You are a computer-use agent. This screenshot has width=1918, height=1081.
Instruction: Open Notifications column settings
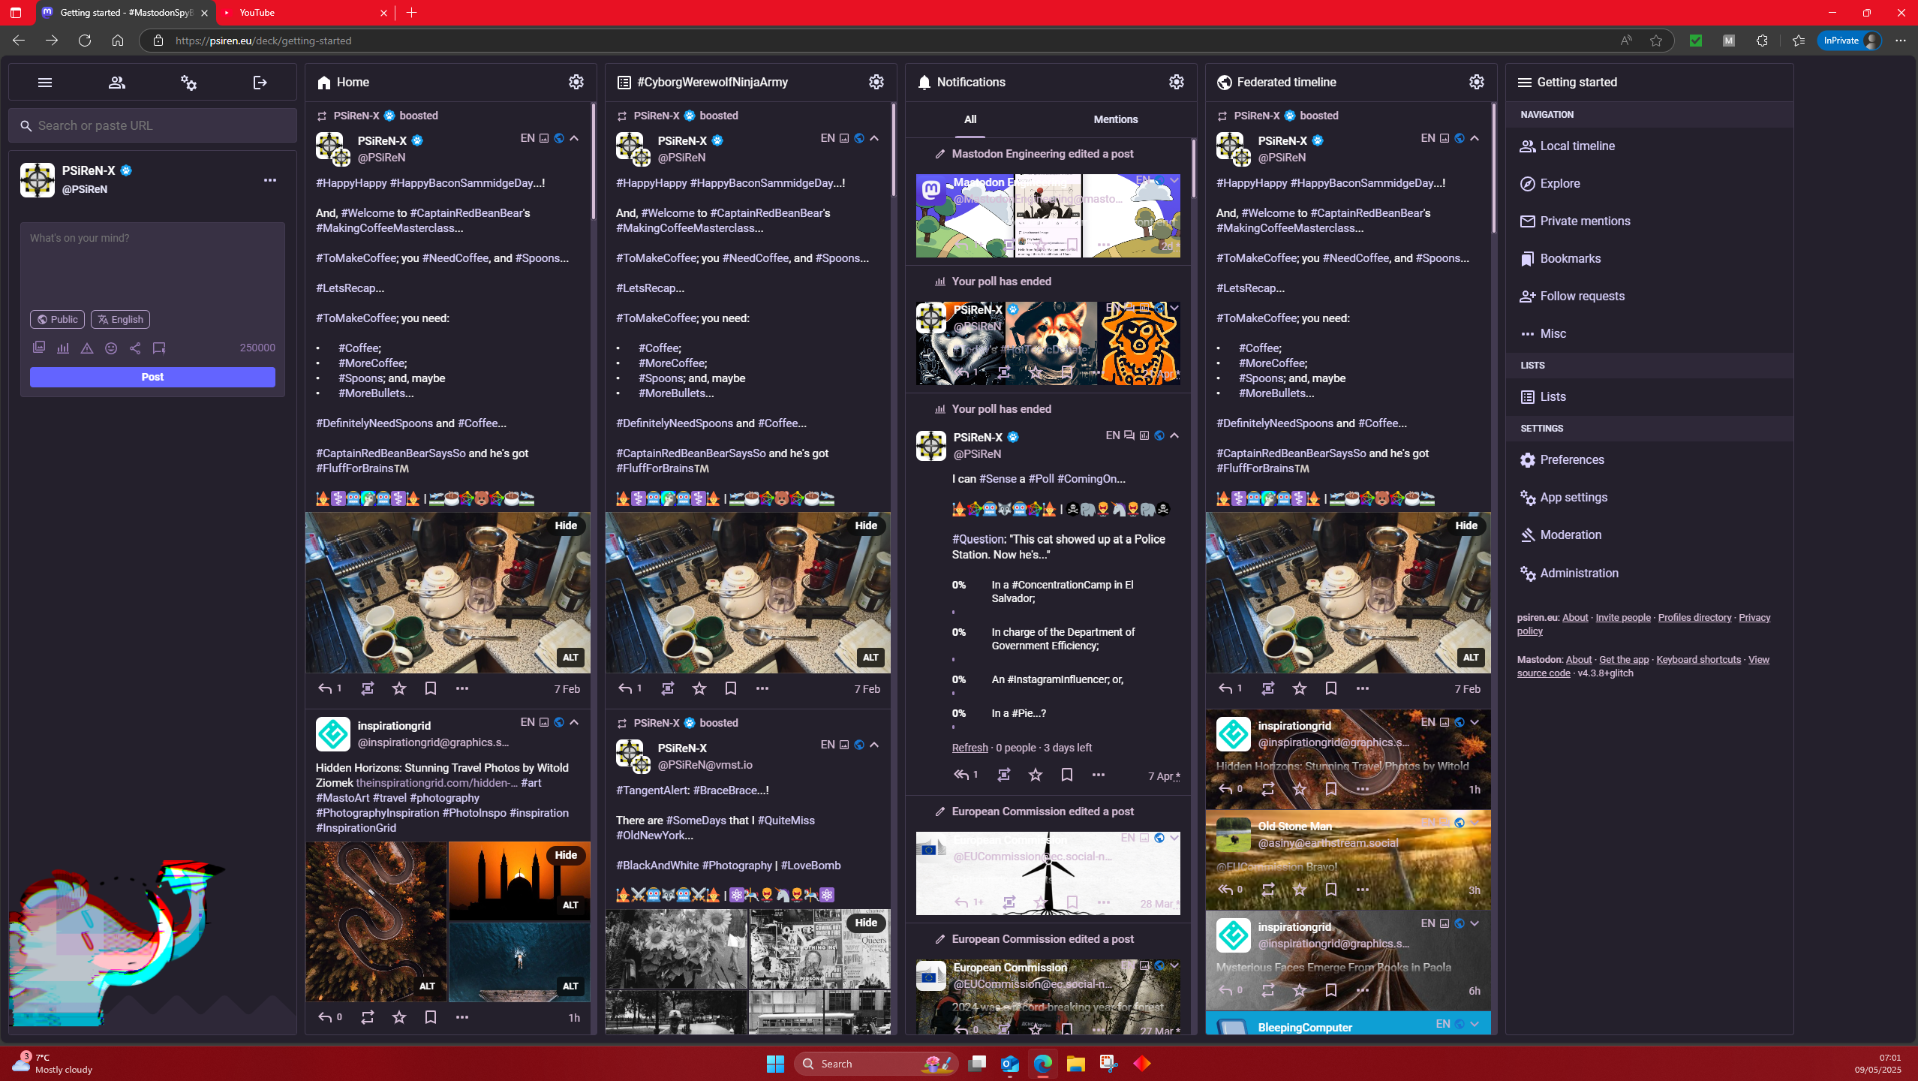pos(1176,82)
